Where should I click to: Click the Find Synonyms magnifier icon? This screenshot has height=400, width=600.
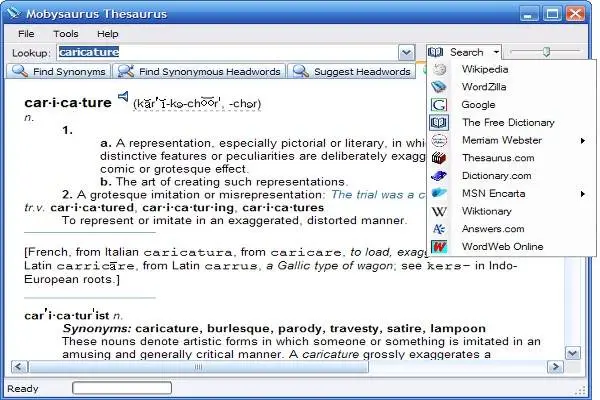click(x=20, y=71)
